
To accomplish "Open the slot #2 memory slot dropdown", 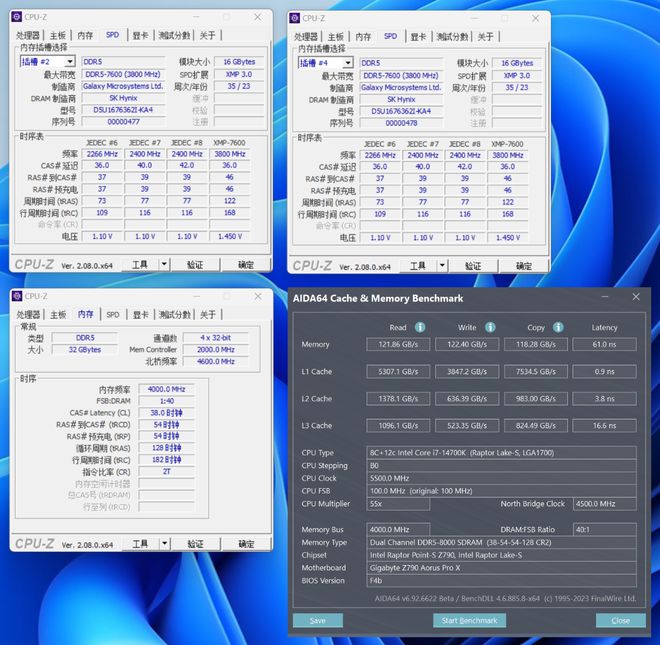I will [70, 61].
